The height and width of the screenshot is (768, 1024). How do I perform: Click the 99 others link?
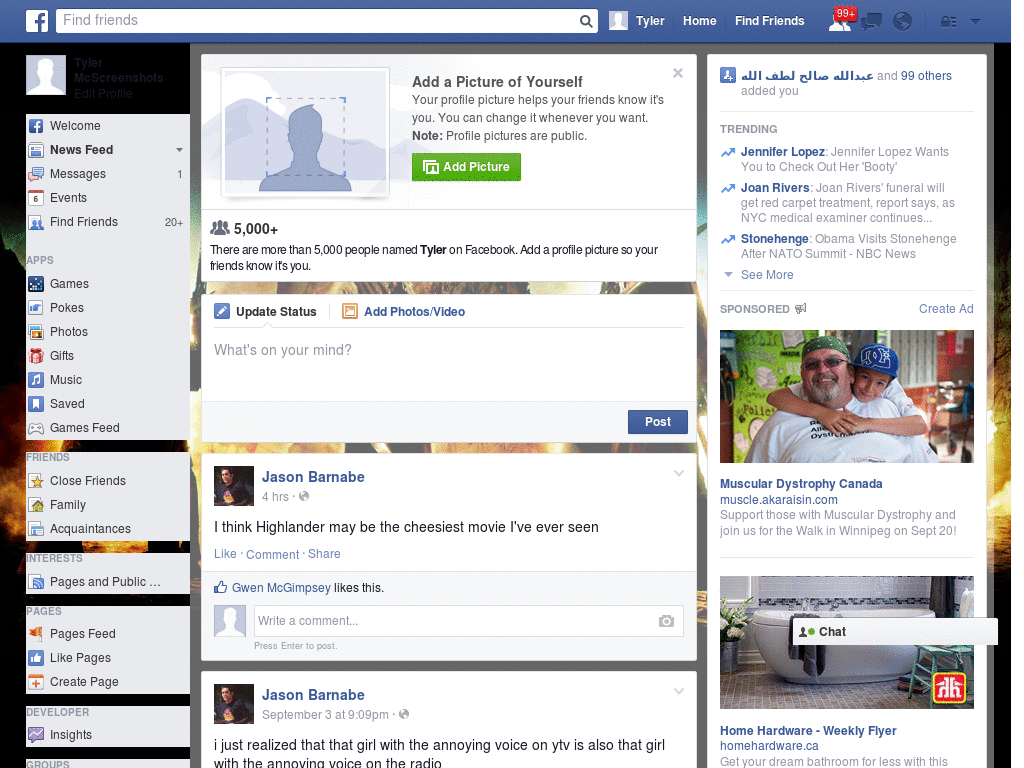click(926, 76)
